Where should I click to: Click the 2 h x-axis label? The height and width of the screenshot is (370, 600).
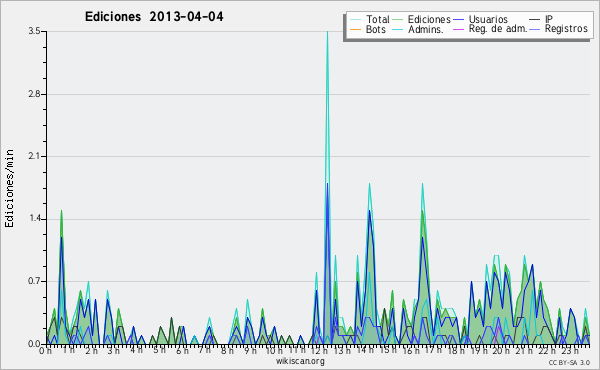pos(91,351)
